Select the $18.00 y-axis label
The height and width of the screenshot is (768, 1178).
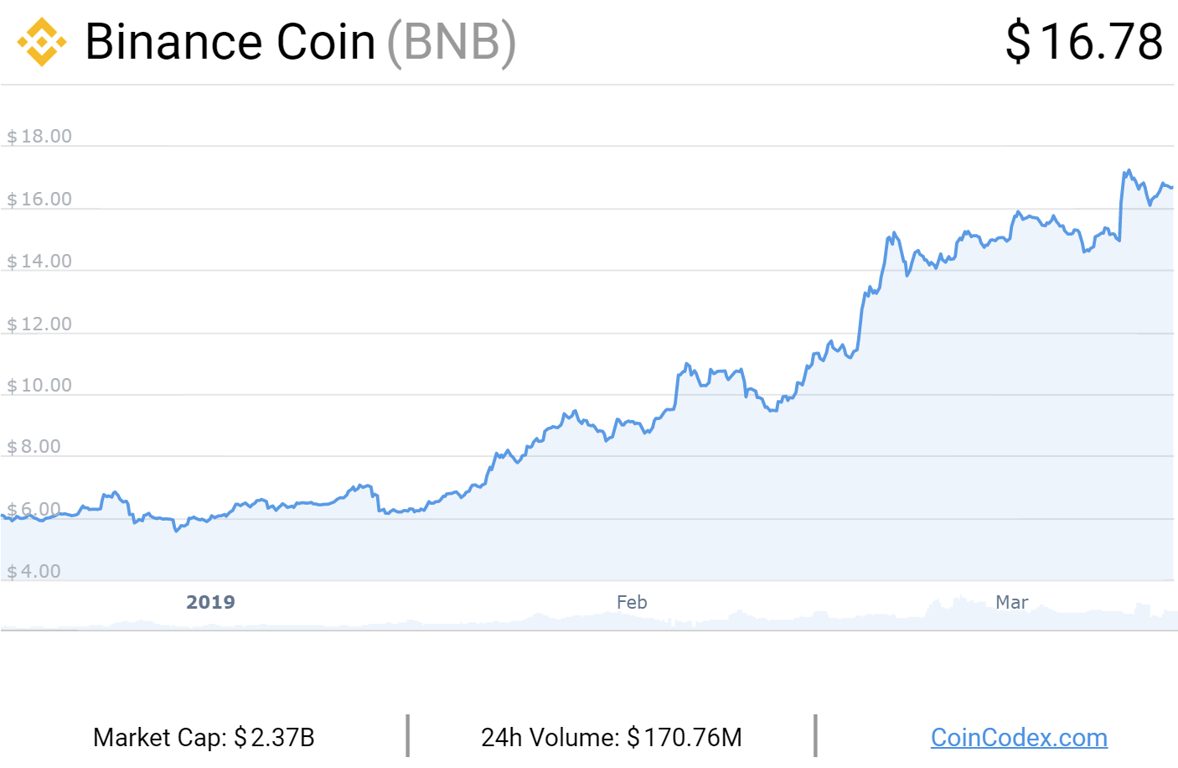40,137
